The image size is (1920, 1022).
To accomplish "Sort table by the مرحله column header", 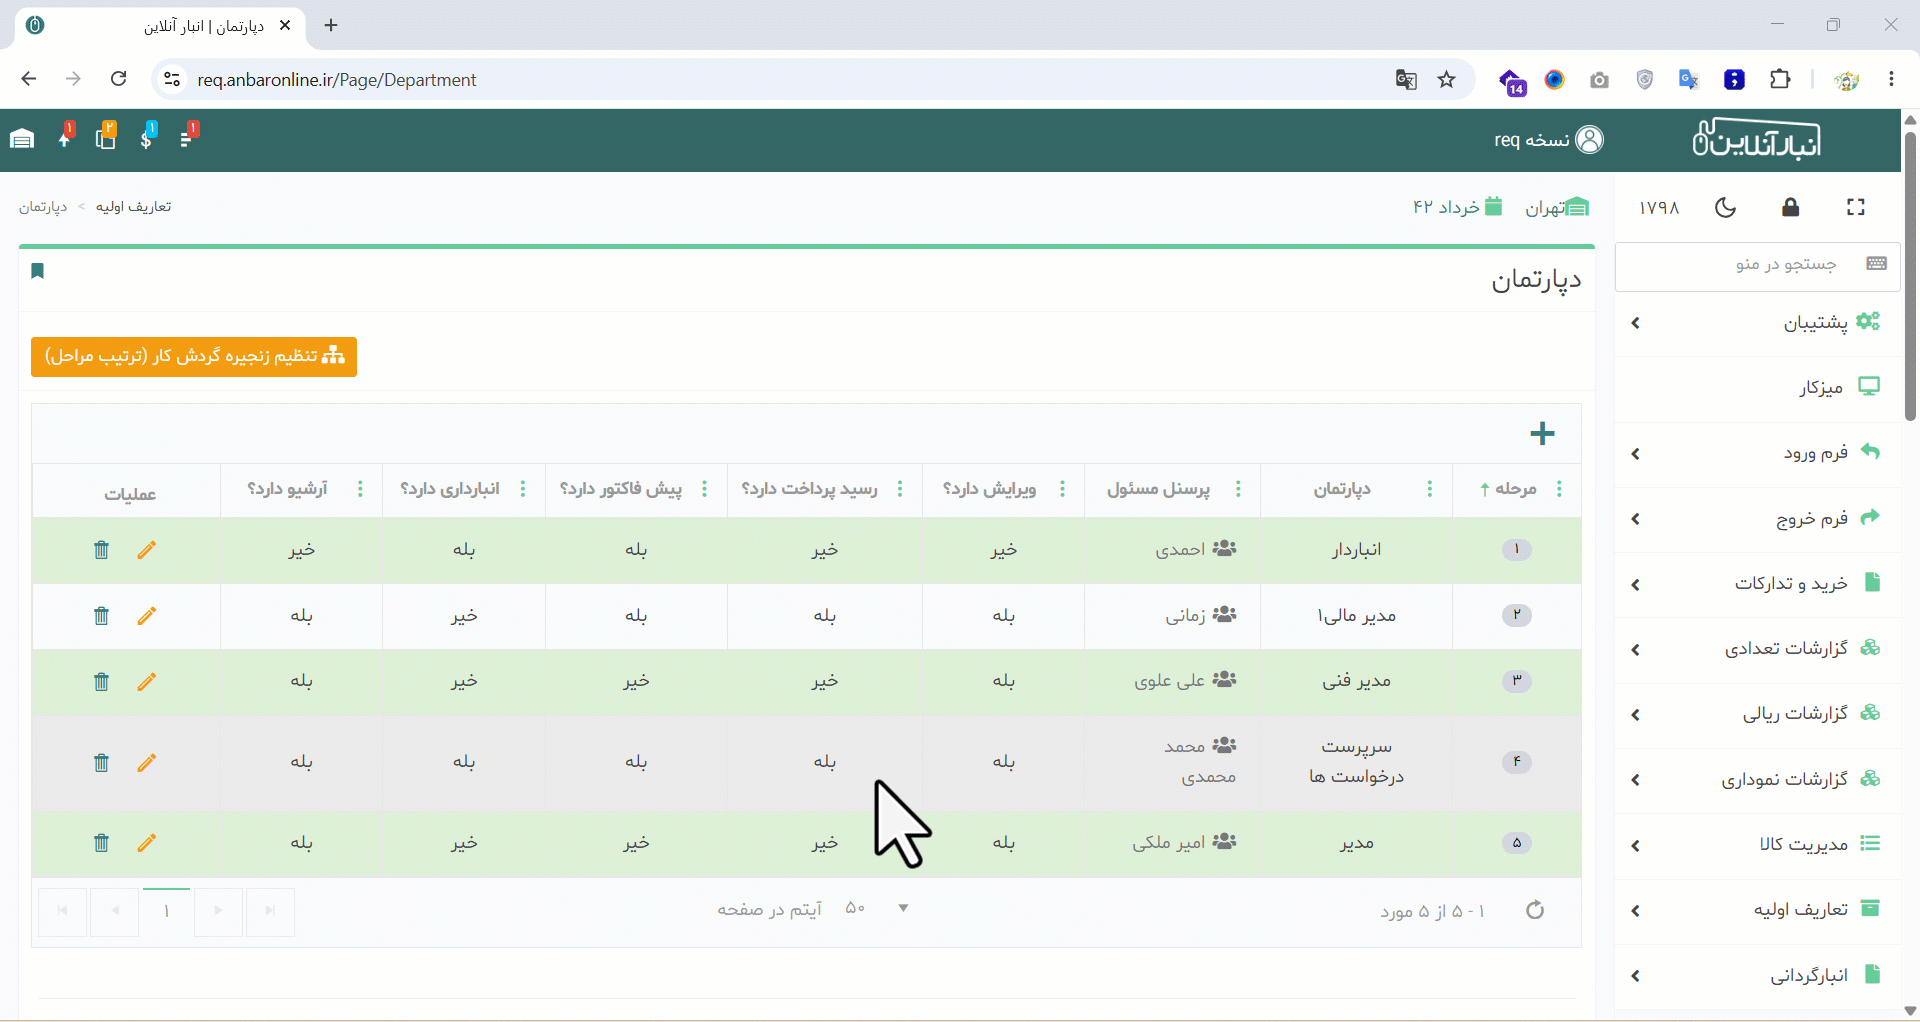I will 1508,489.
